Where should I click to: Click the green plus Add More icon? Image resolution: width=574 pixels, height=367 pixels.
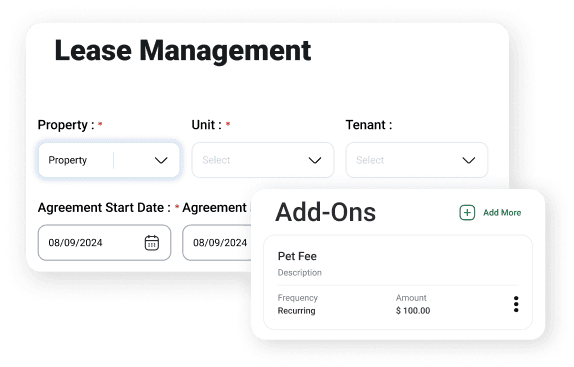(467, 213)
